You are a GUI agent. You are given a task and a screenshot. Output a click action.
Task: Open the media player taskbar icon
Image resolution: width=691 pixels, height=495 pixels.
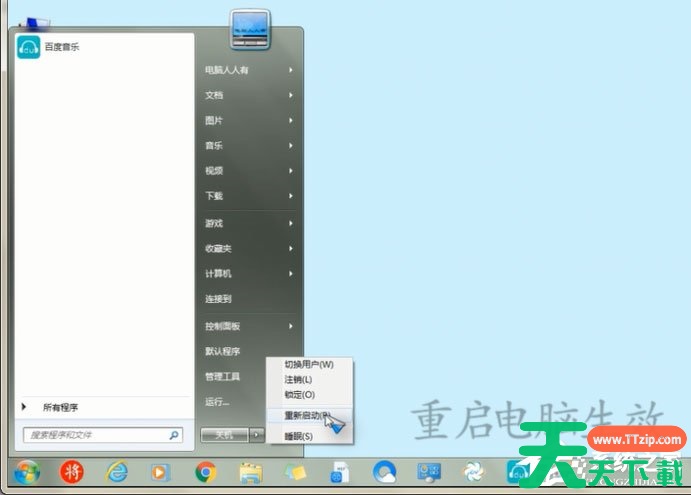160,471
